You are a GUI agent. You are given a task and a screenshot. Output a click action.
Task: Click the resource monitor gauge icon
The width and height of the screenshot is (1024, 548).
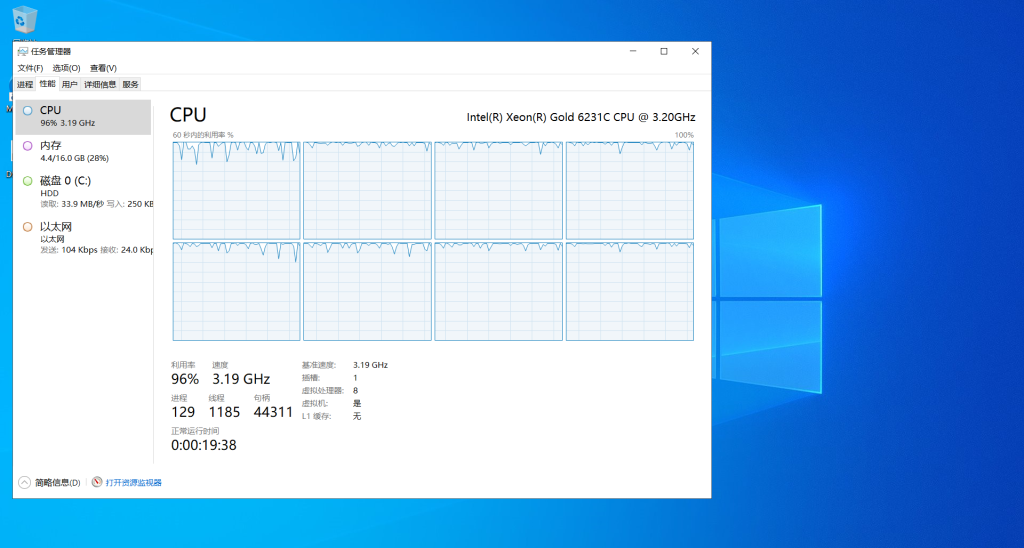(x=97, y=482)
